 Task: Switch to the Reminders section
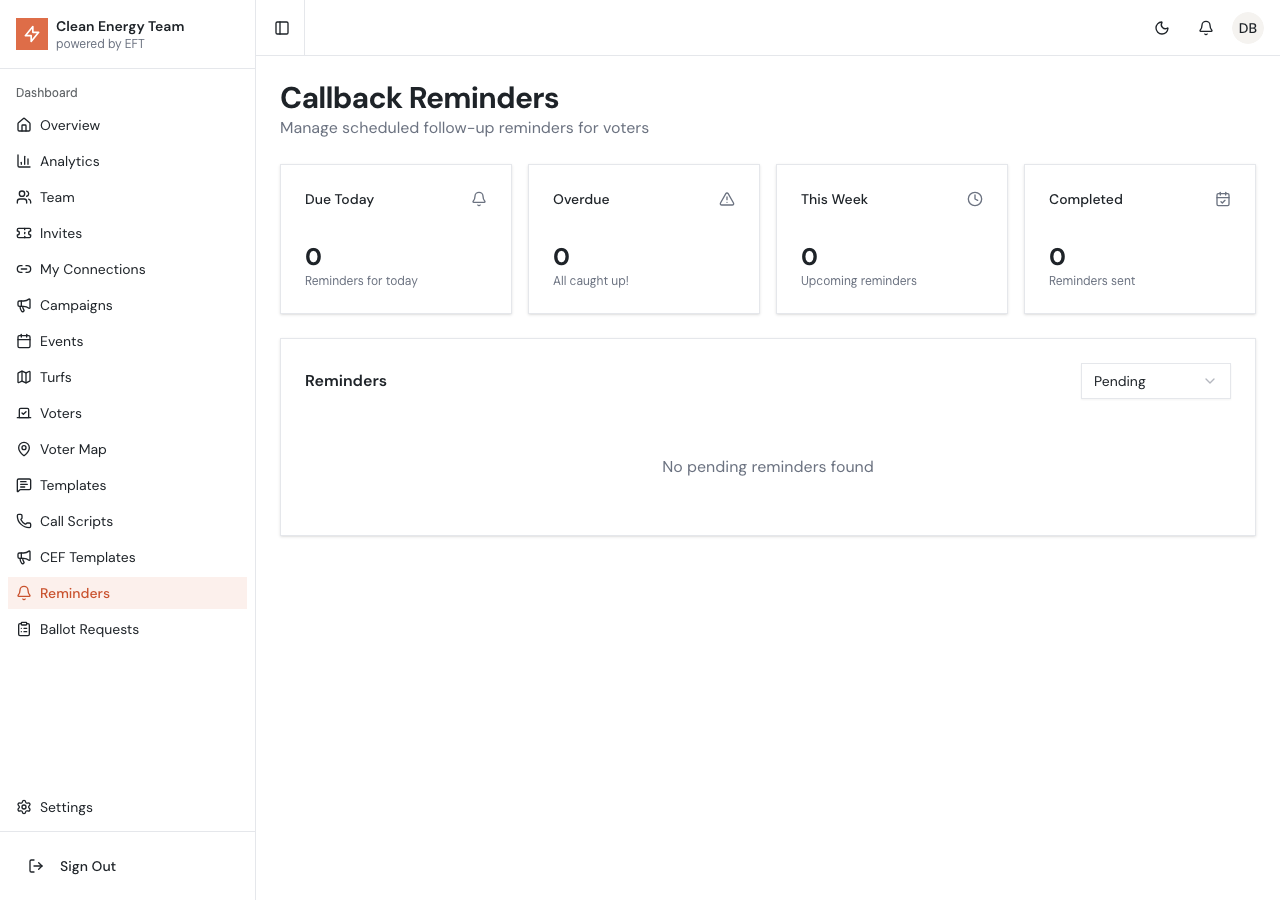pyautogui.click(x=75, y=593)
